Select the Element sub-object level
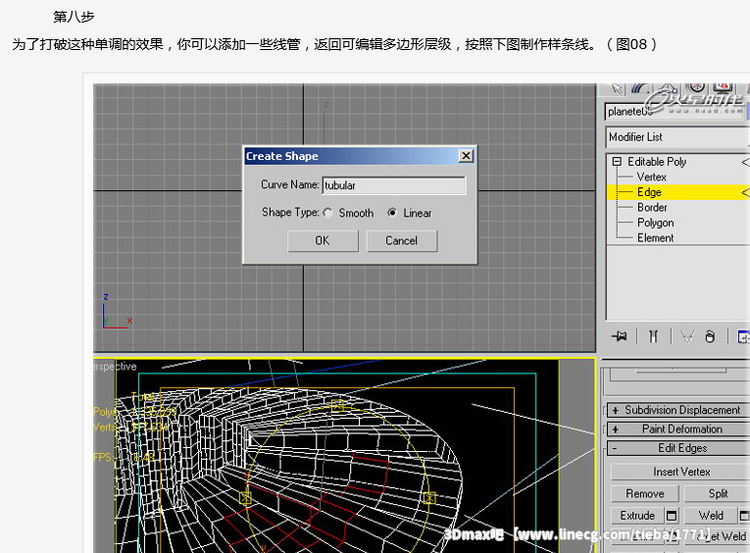The image size is (750, 553). point(655,238)
